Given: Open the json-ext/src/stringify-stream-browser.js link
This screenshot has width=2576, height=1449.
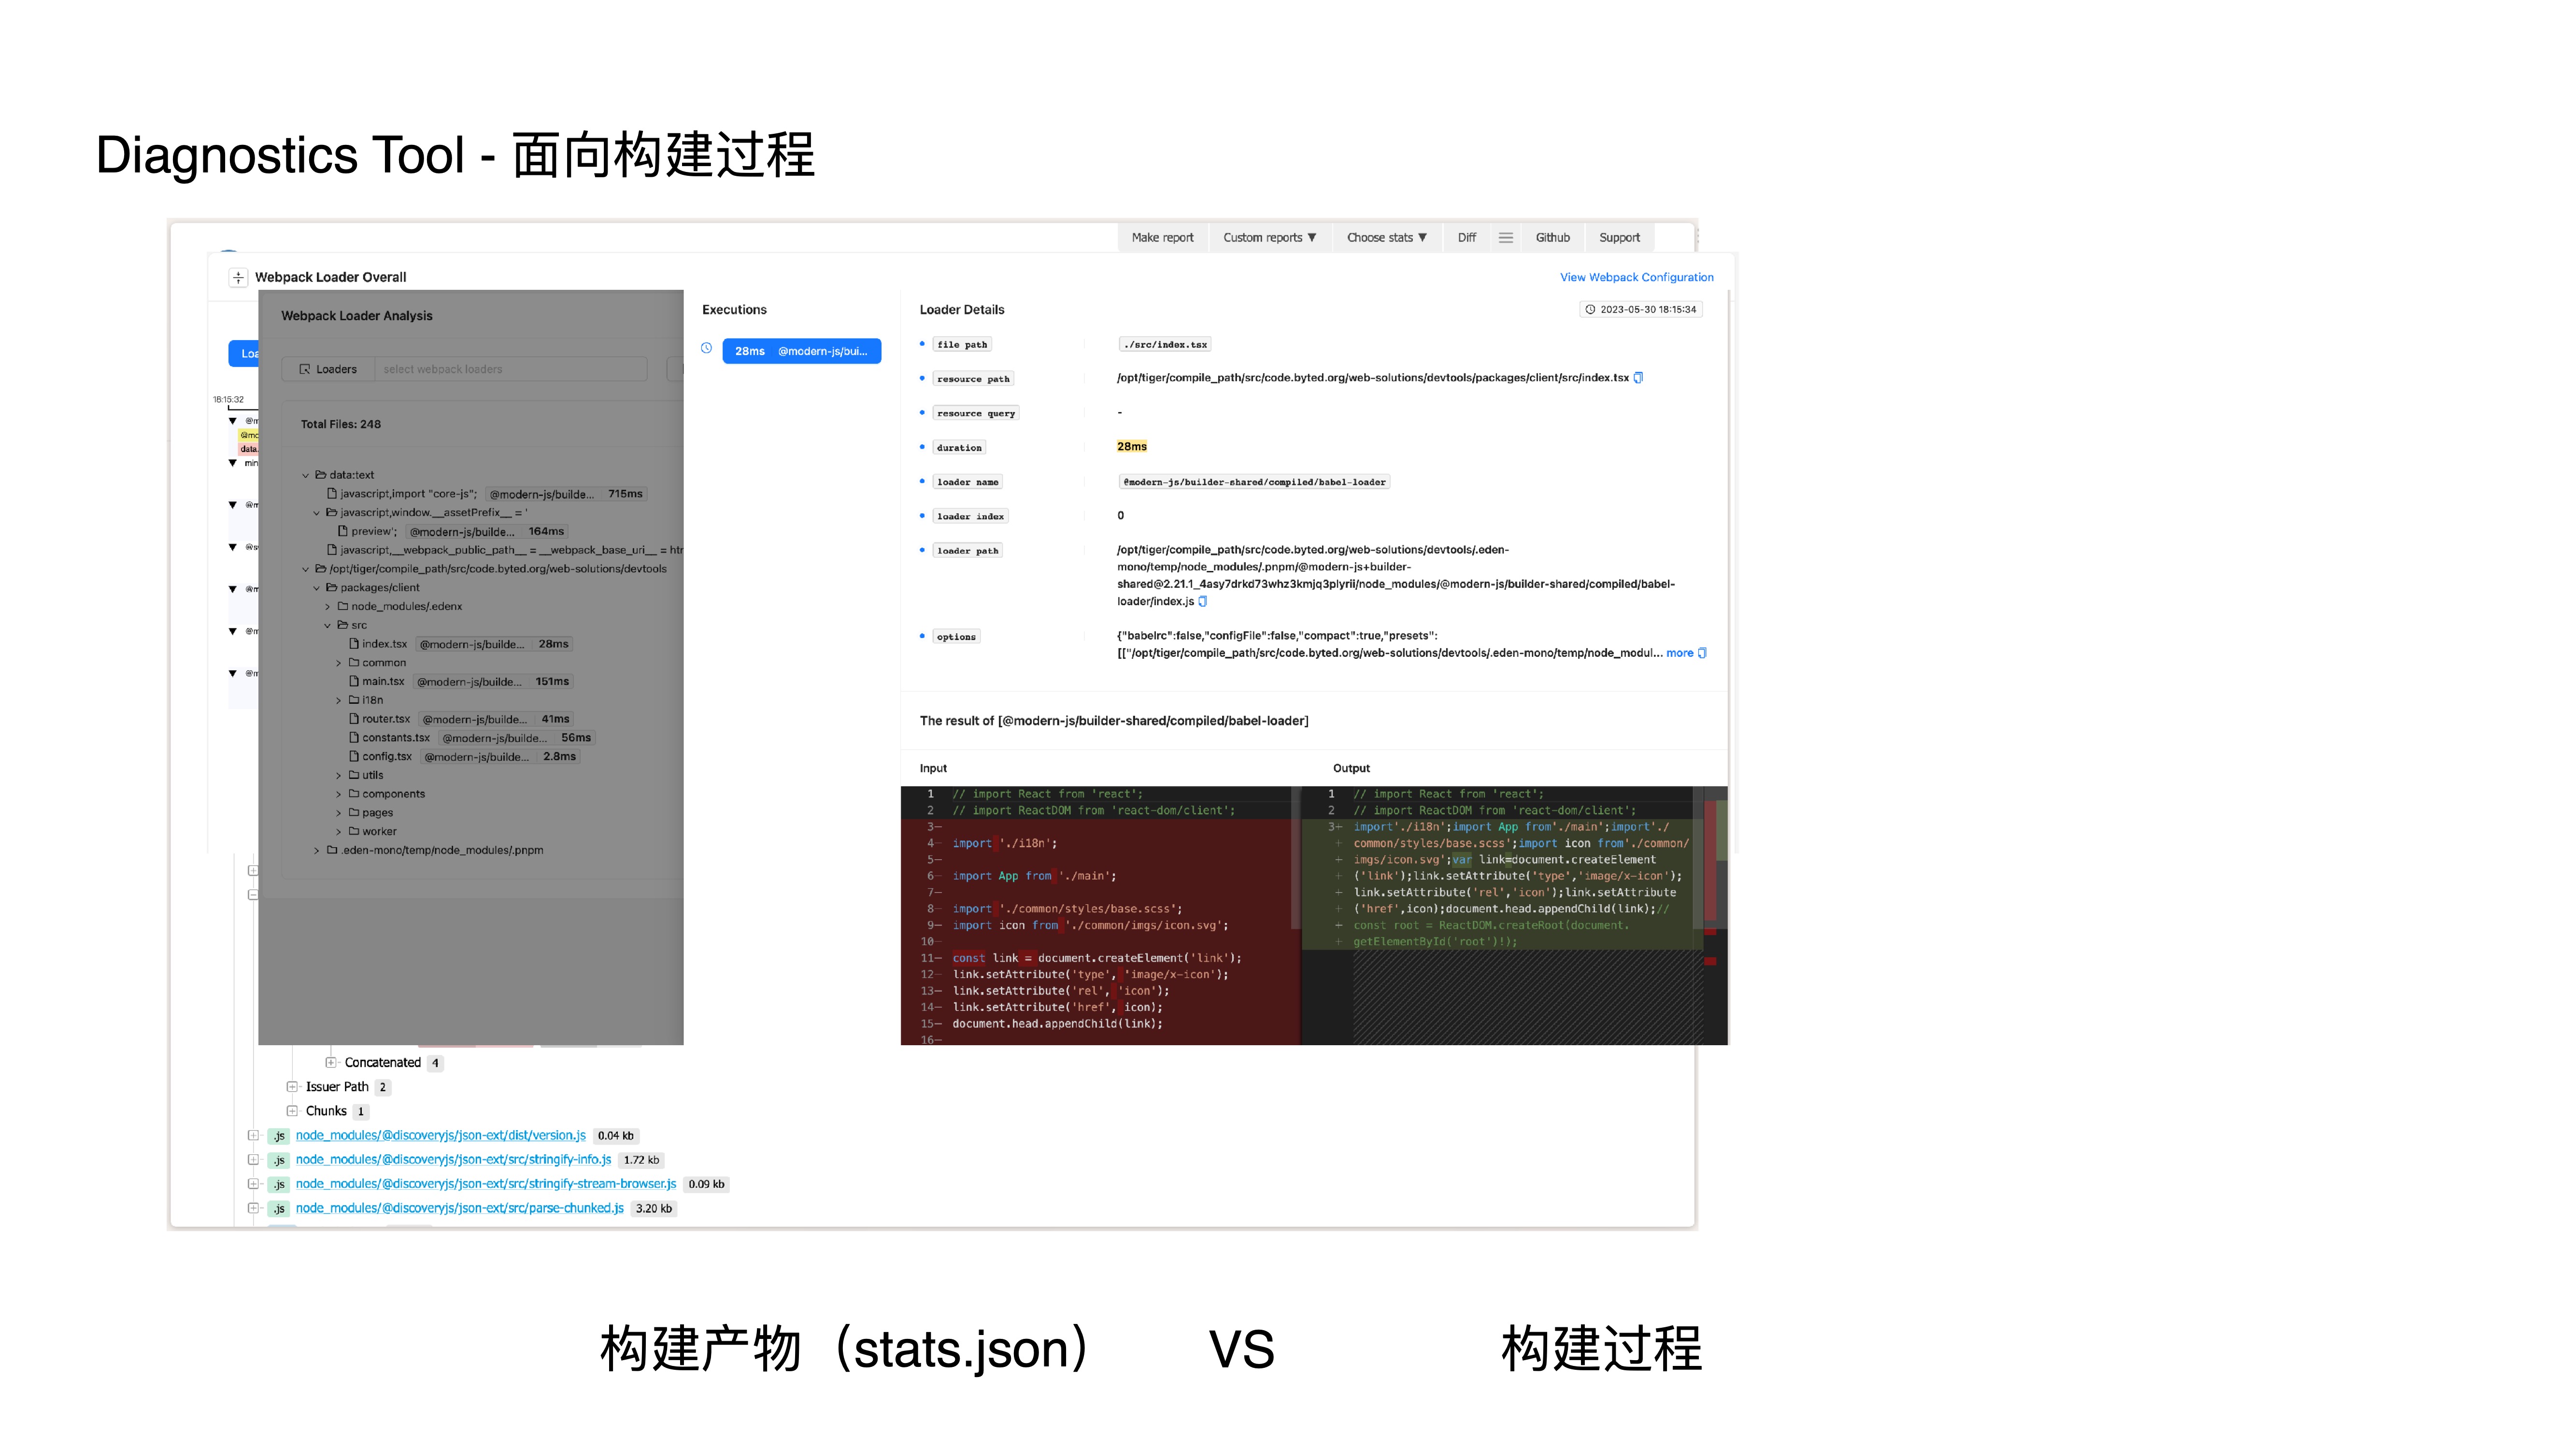Looking at the screenshot, I should click(x=485, y=1184).
